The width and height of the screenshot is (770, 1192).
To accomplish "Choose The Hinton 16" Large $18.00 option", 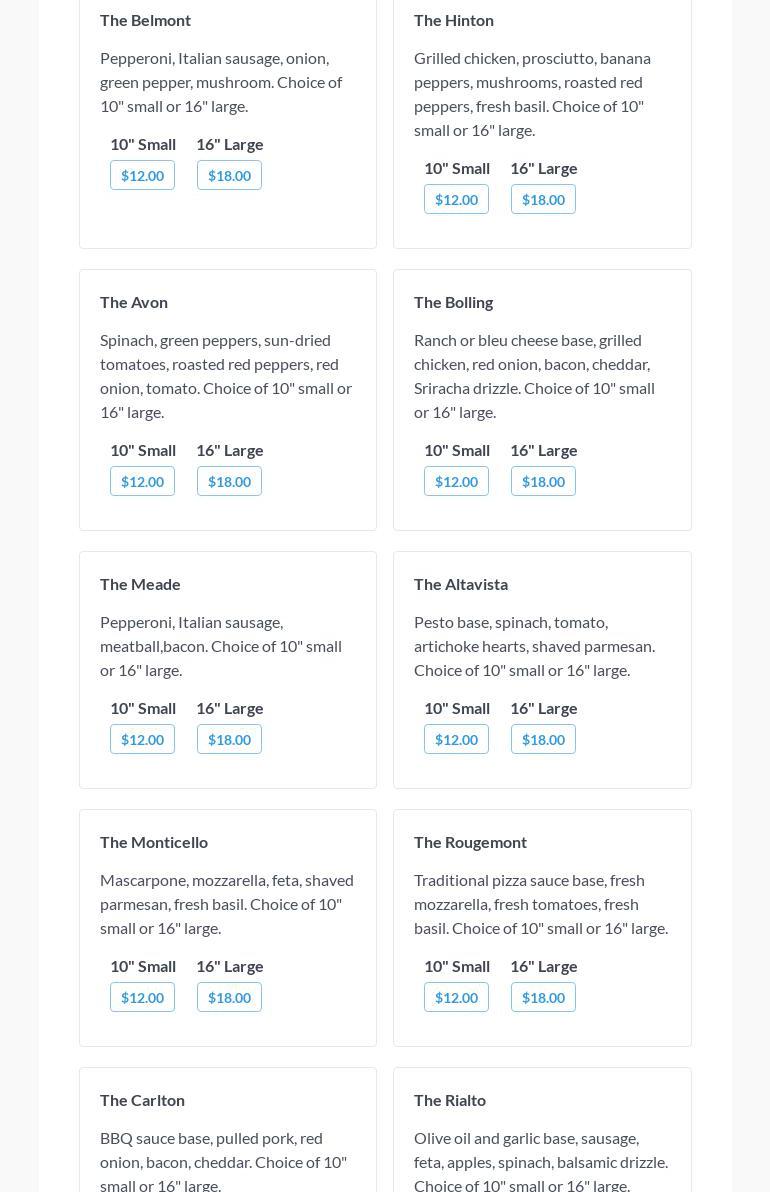I will coord(543,200).
